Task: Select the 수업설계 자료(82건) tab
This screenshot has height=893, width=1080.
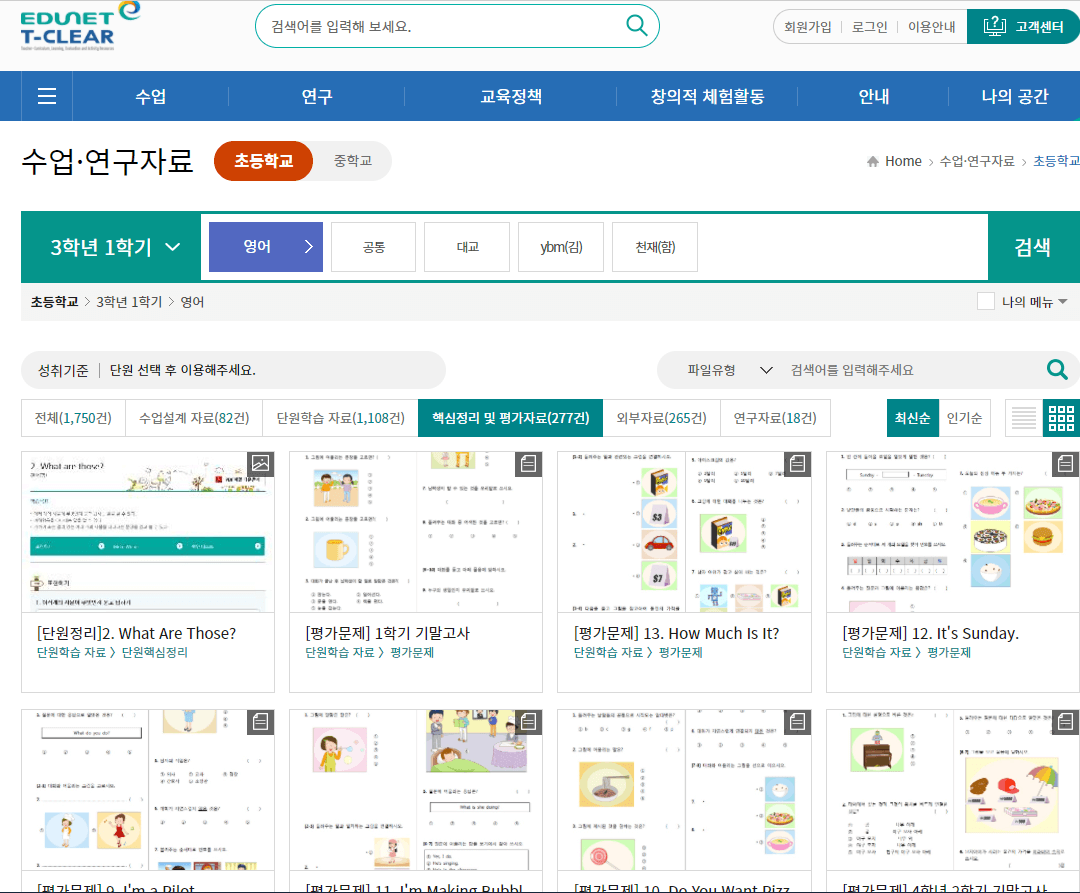Action: click(x=194, y=418)
